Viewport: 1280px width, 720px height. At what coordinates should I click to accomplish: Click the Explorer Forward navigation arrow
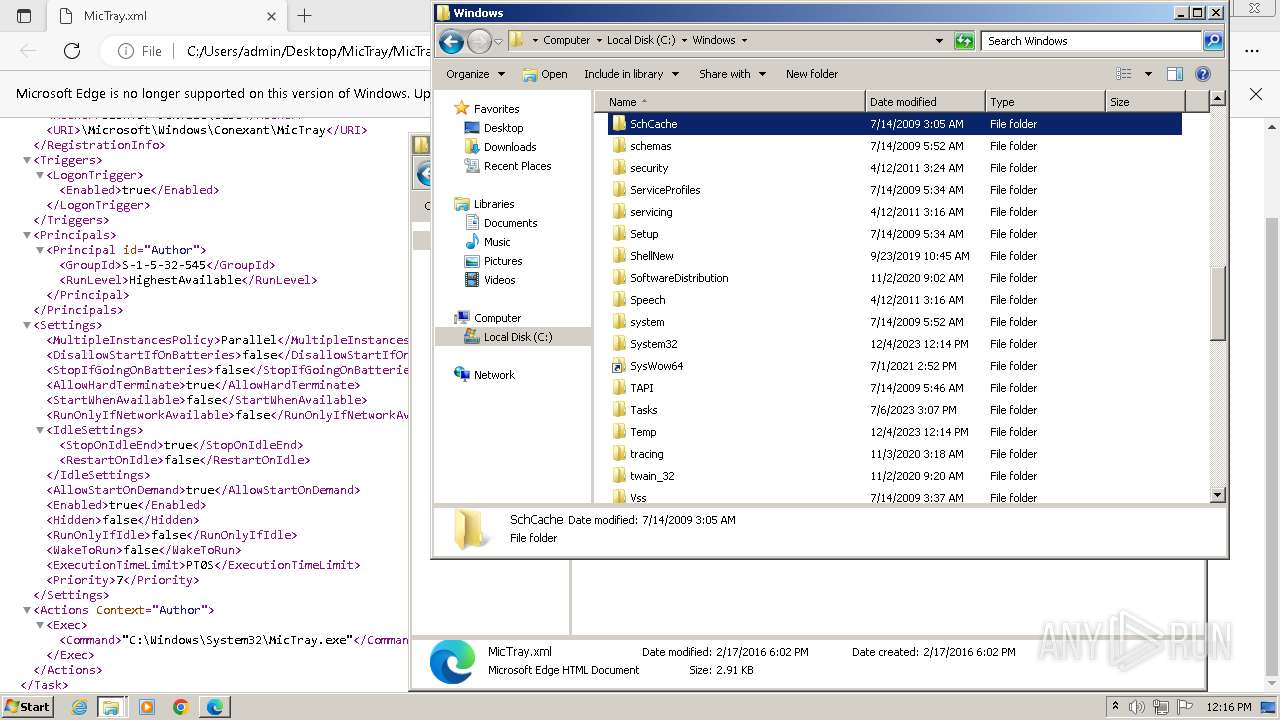479,41
